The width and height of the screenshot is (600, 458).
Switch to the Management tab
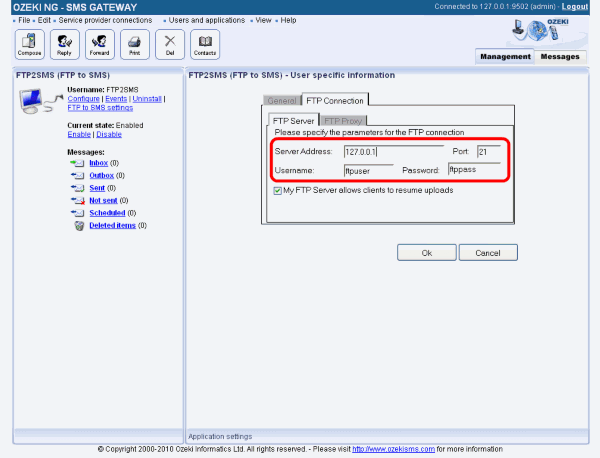[x=505, y=57]
